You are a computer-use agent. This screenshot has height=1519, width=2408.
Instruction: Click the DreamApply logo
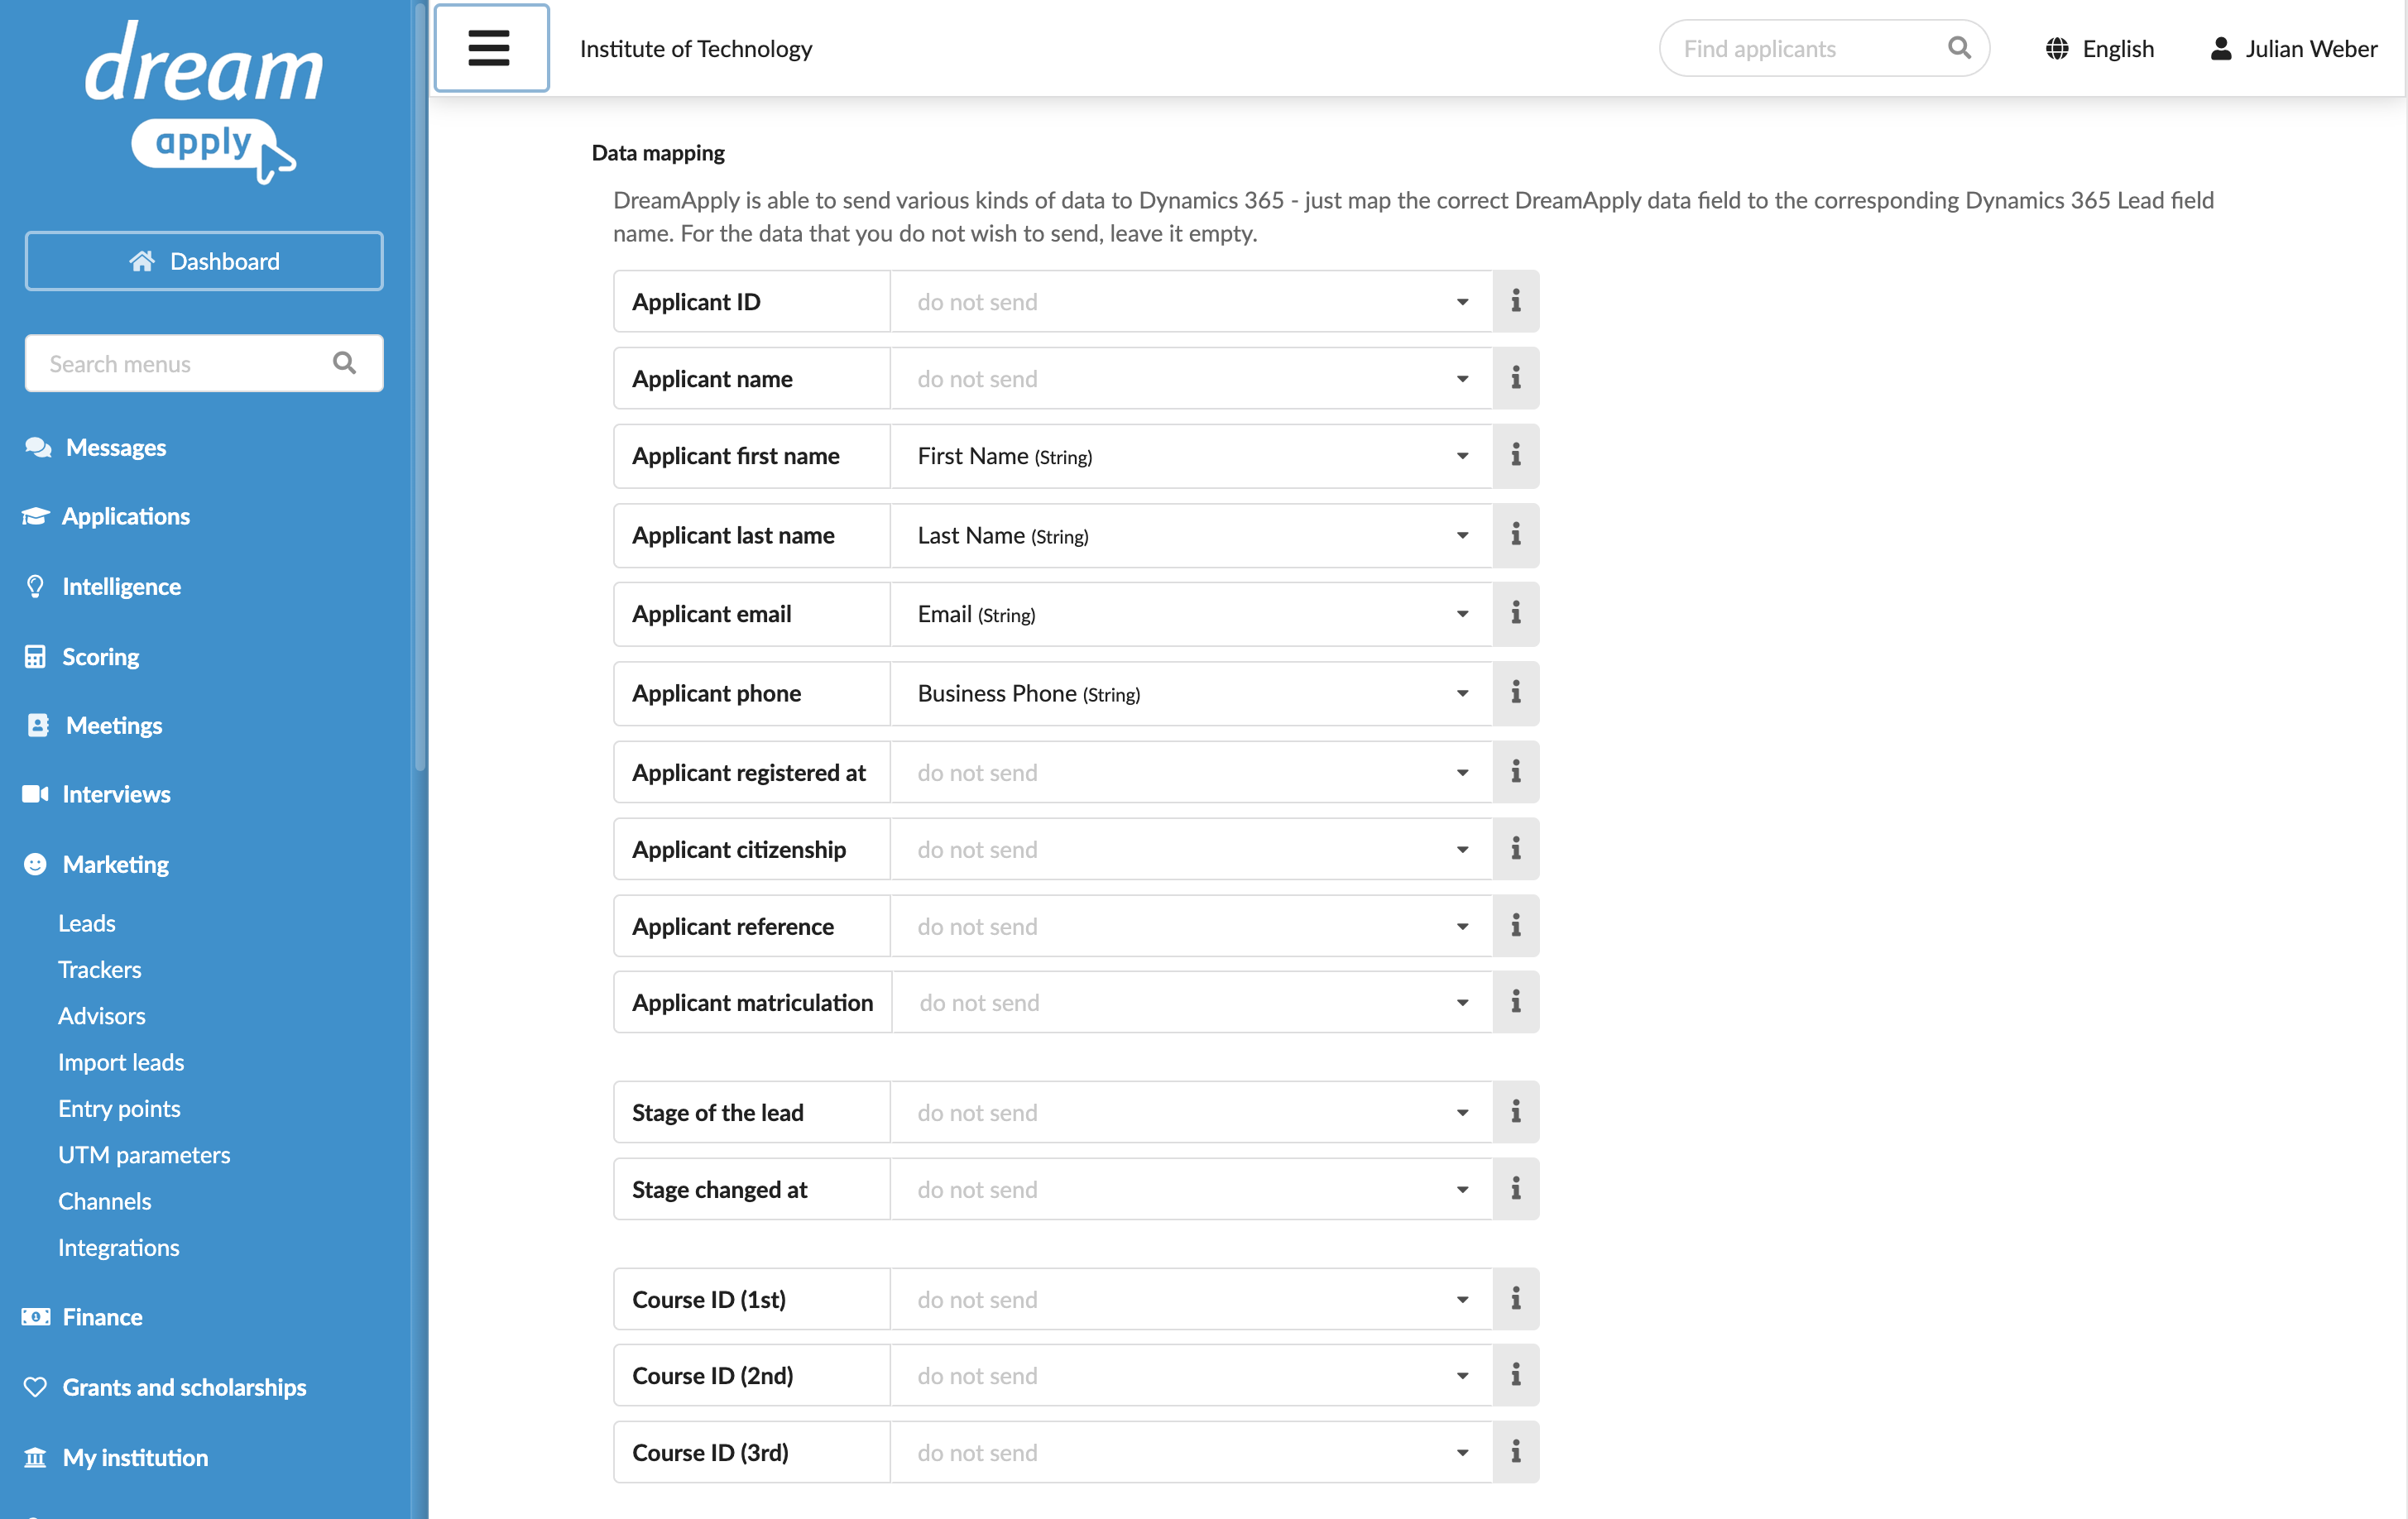coord(204,102)
